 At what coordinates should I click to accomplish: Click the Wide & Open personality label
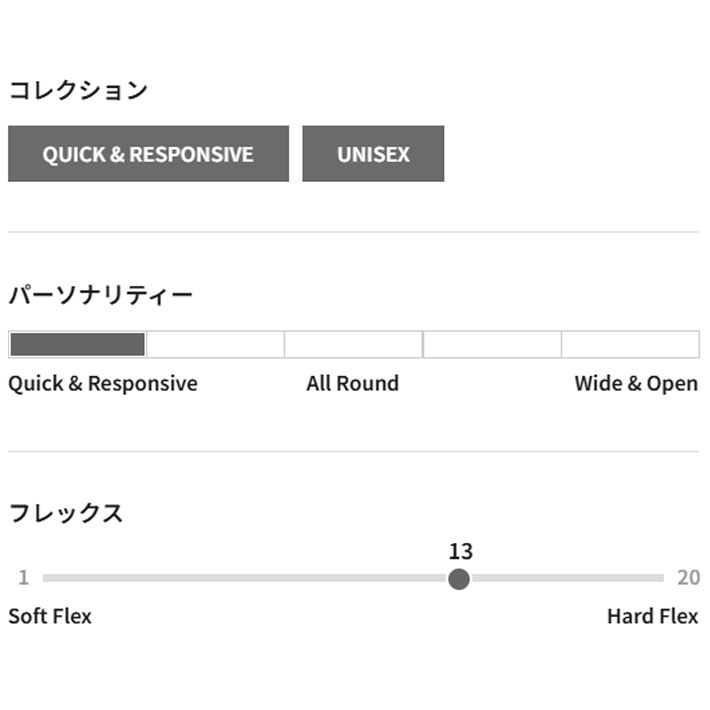(636, 384)
